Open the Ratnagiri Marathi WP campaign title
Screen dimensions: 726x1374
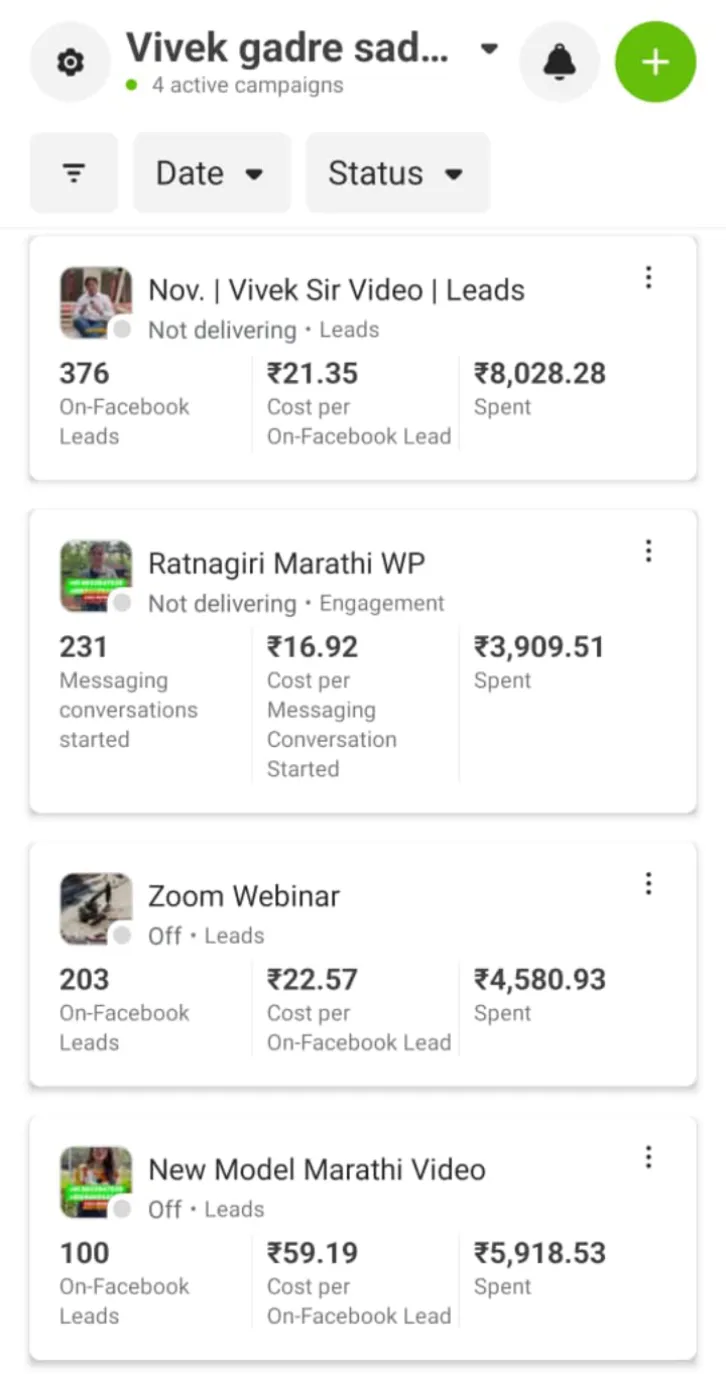(x=286, y=564)
